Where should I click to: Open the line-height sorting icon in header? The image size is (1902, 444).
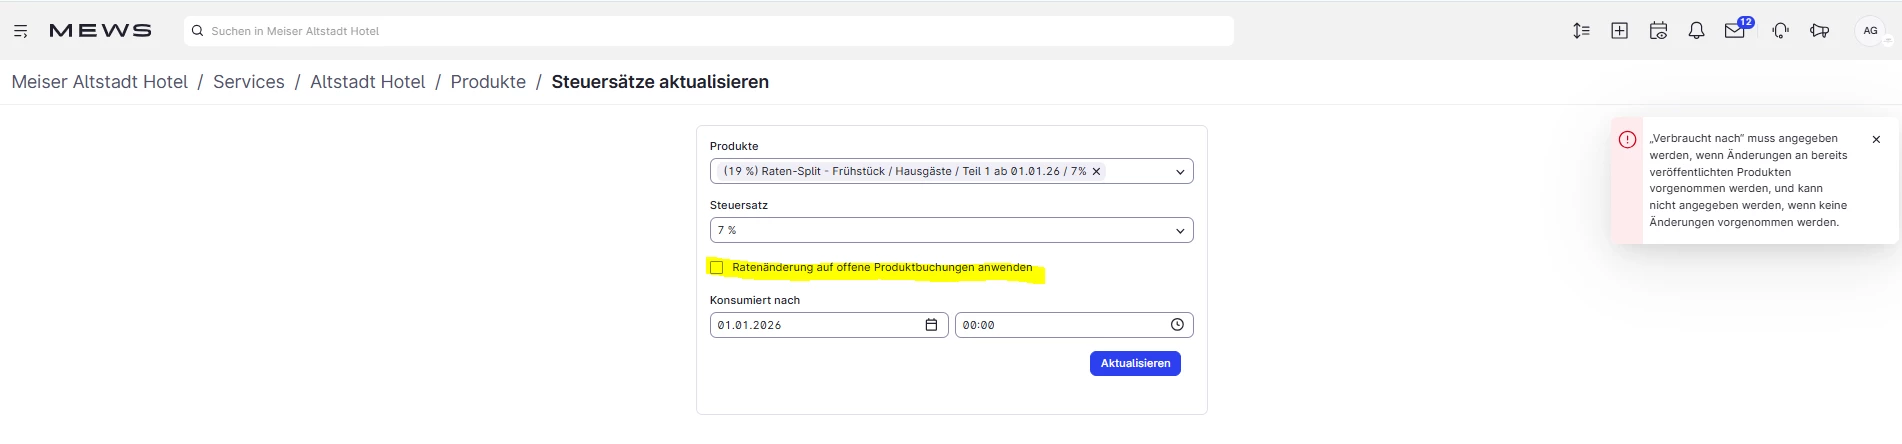coord(1581,31)
